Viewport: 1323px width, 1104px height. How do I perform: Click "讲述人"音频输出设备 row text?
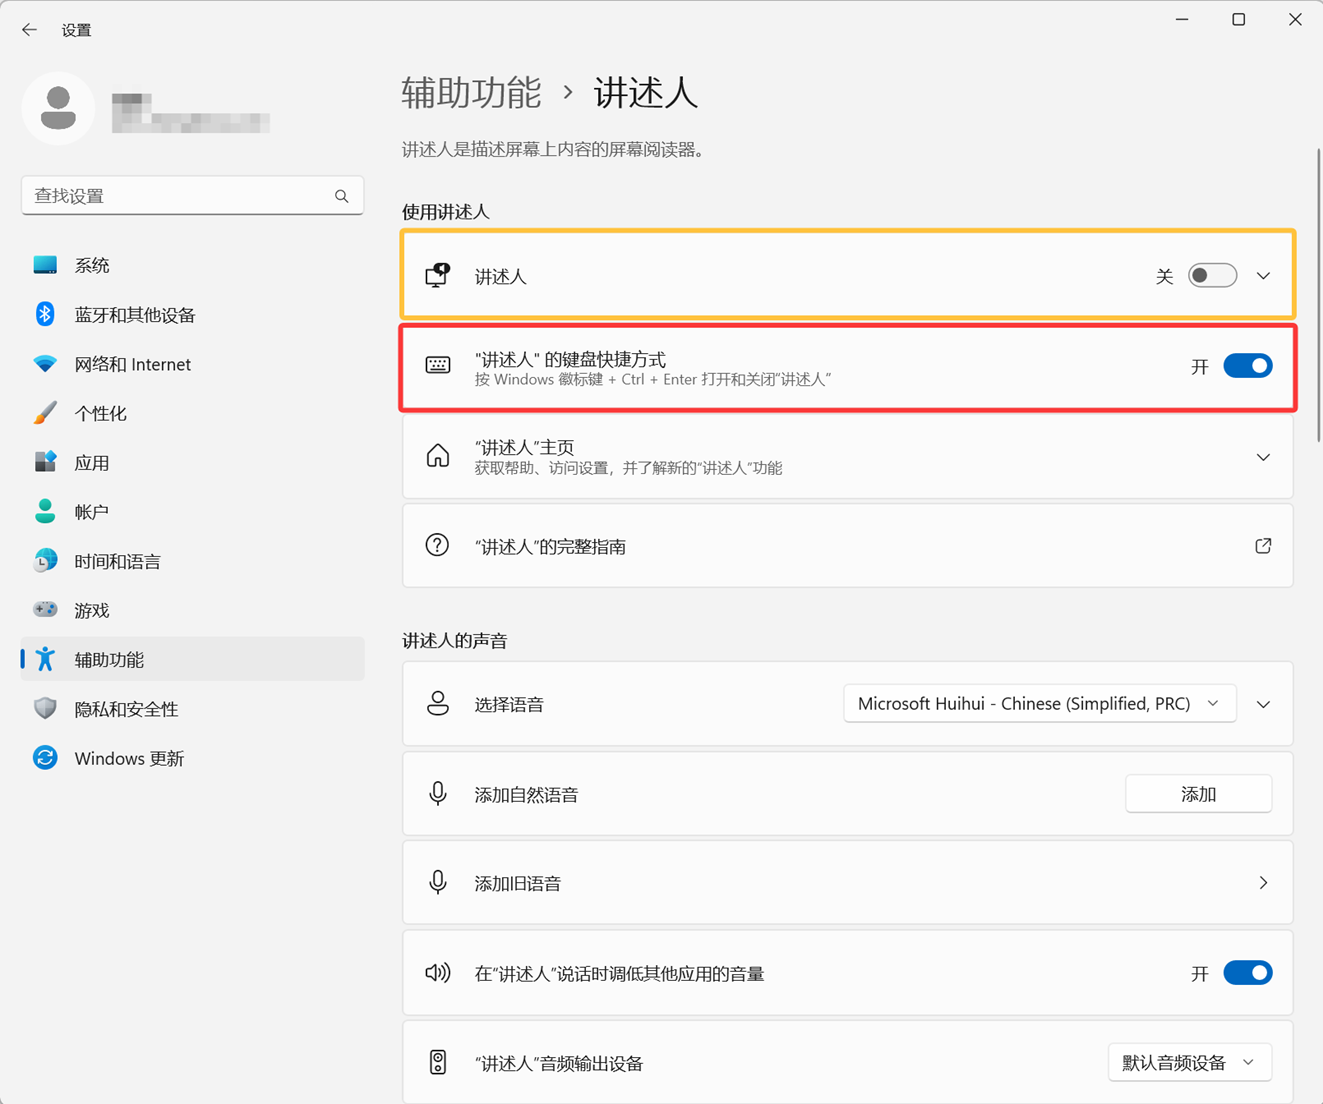coord(559,1064)
